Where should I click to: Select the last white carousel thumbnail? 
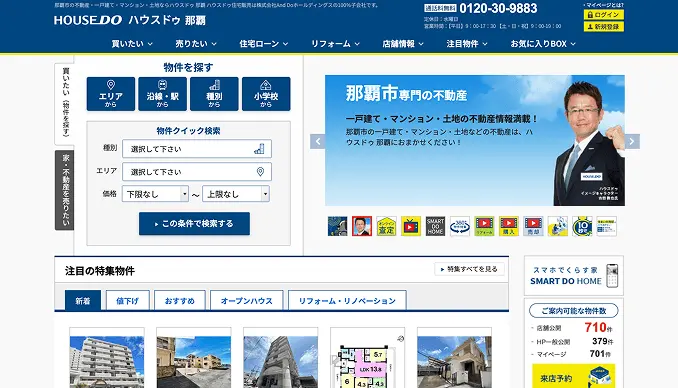pyautogui.click(x=607, y=226)
